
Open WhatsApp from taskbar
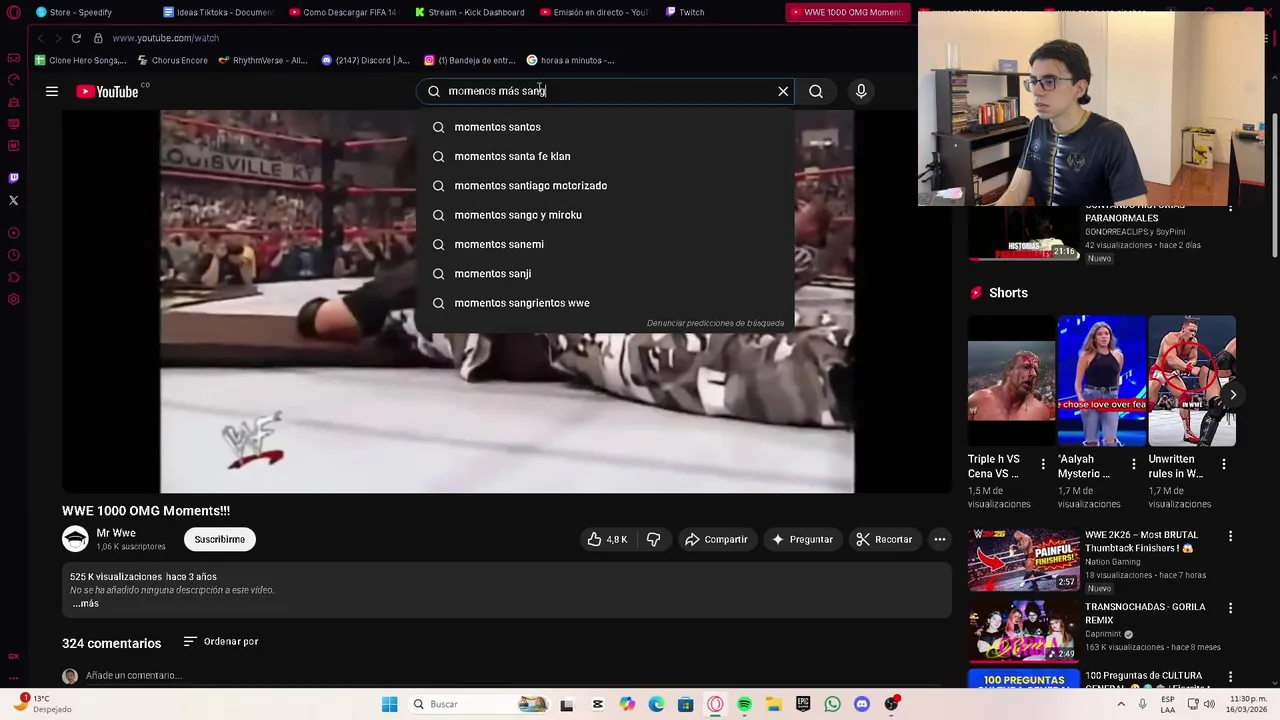(x=832, y=704)
